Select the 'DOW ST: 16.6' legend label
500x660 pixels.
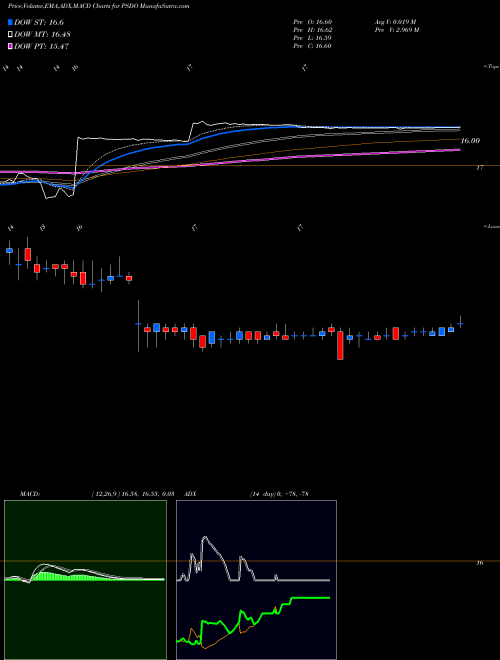coord(39,22)
